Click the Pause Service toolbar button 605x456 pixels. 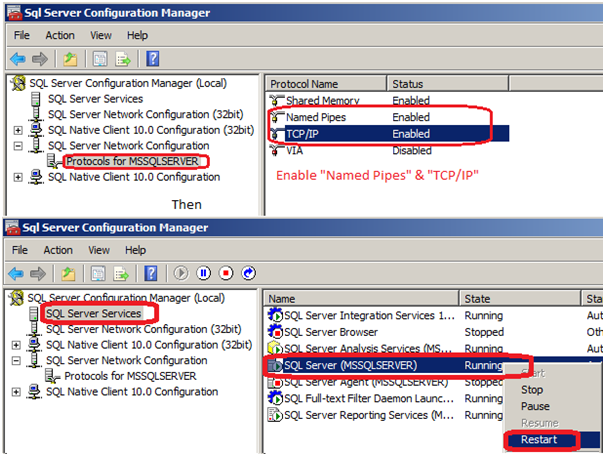204,273
